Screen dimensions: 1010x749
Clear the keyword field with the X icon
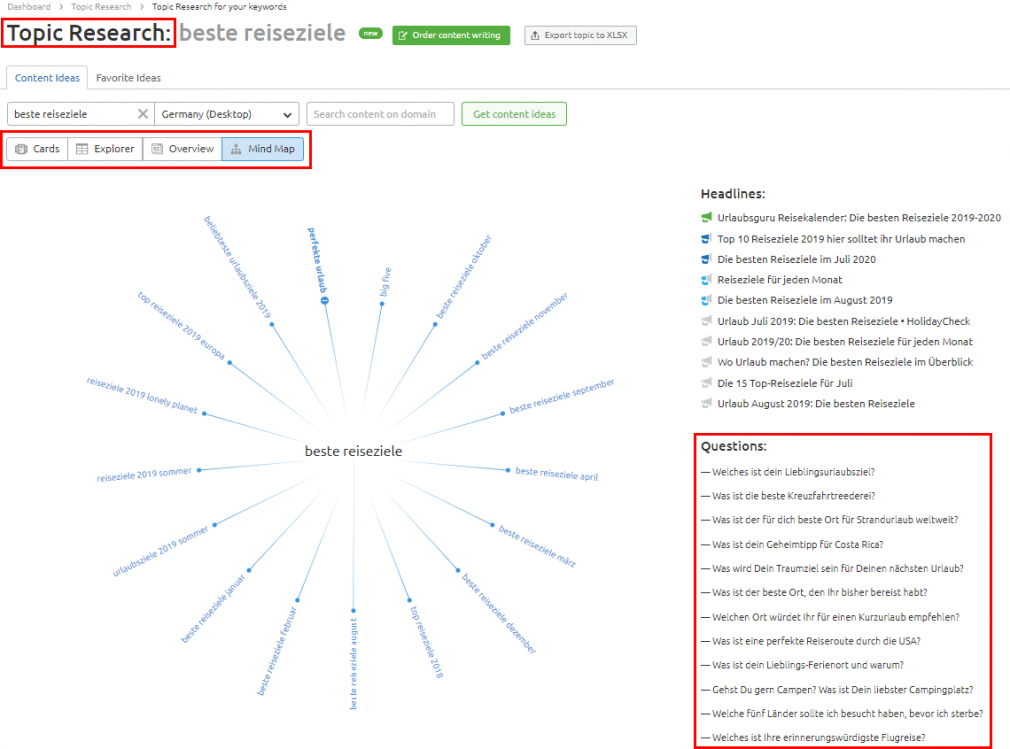pyautogui.click(x=143, y=114)
